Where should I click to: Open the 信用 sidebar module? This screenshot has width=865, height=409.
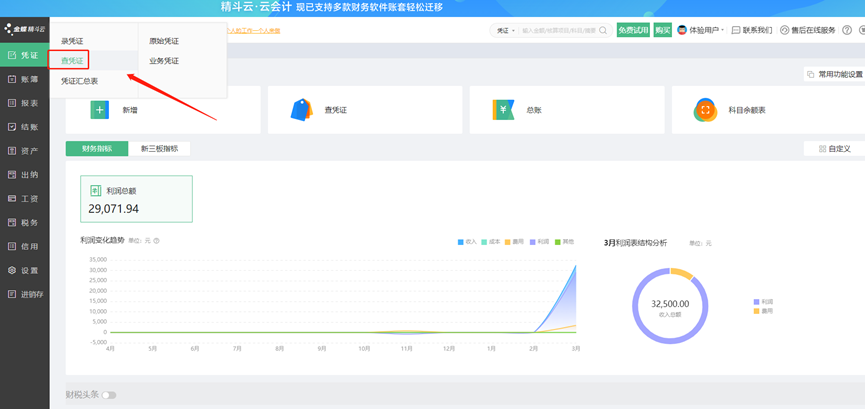click(24, 247)
